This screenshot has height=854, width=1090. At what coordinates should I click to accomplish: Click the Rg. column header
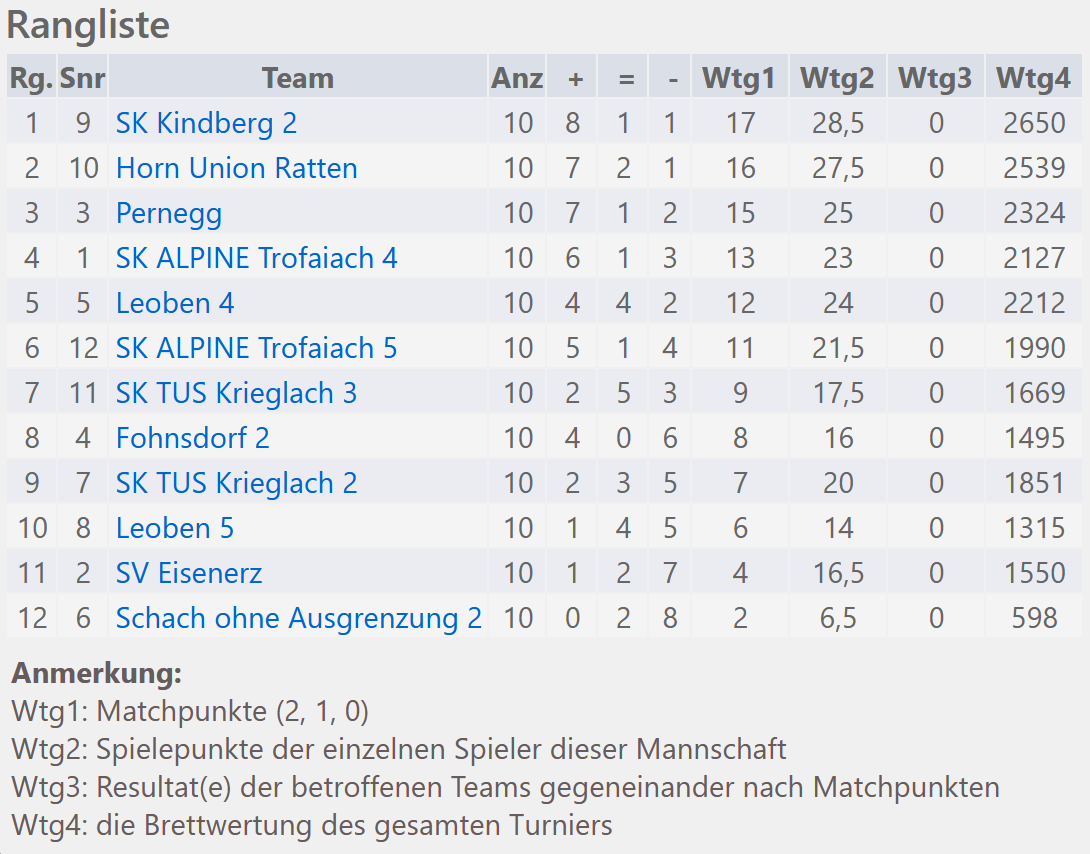31,78
